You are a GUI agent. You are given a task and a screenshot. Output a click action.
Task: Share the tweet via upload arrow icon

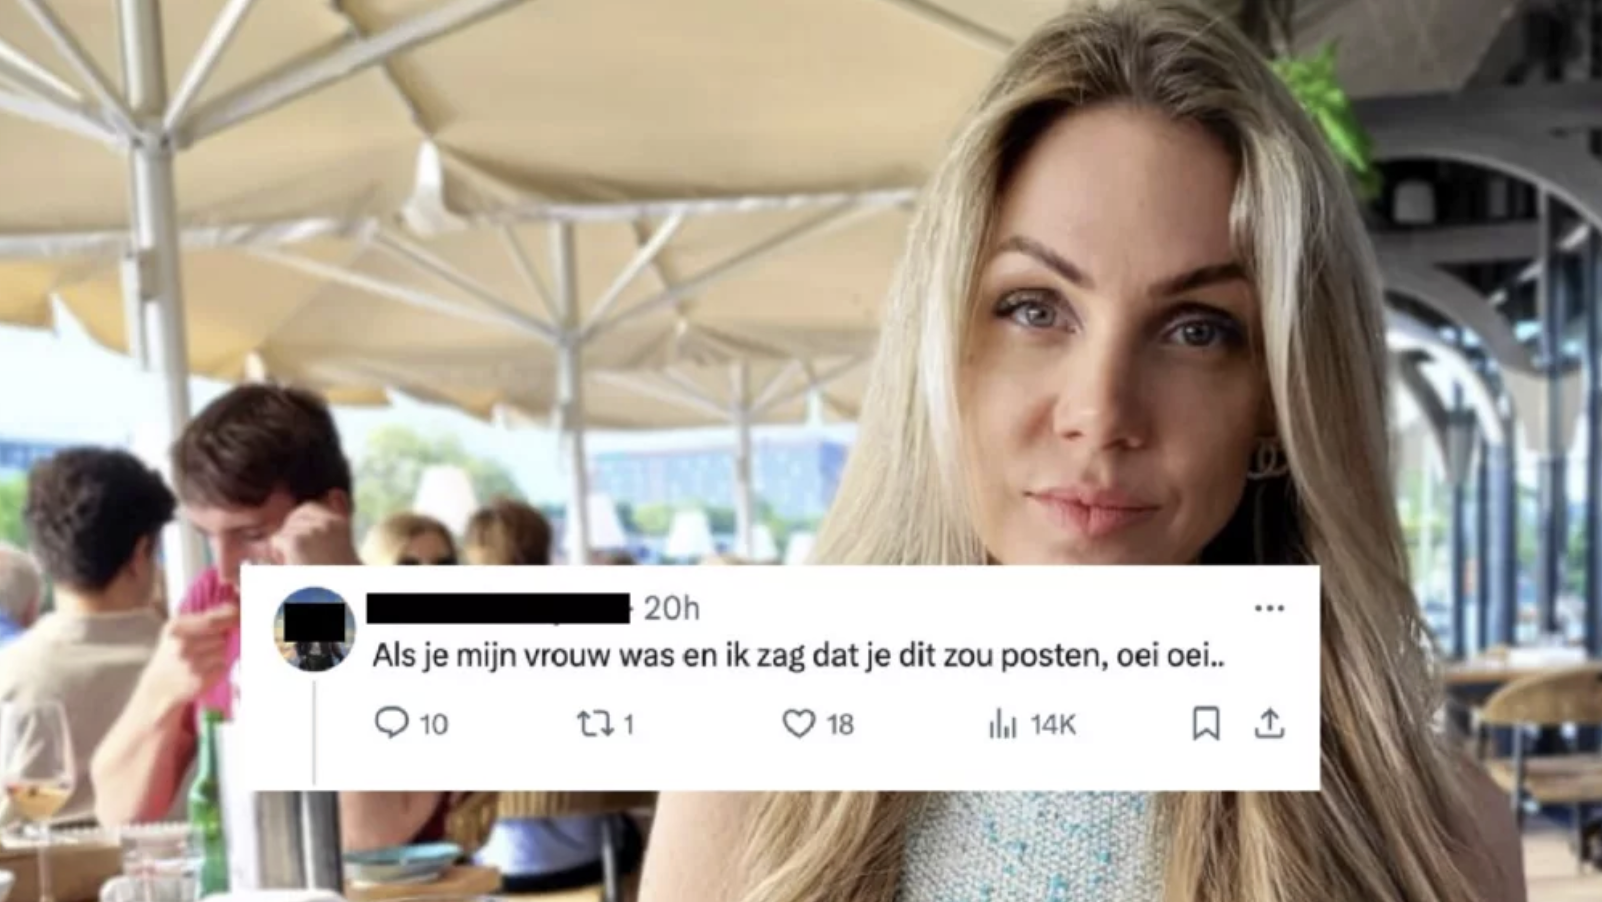pyautogui.click(x=1269, y=723)
